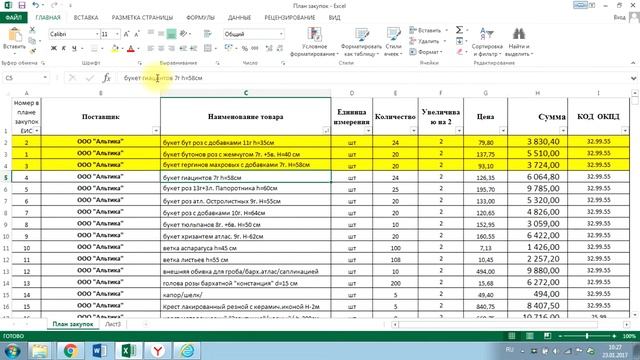
Task: Click the Format Painter brush icon
Action: tap(32, 51)
